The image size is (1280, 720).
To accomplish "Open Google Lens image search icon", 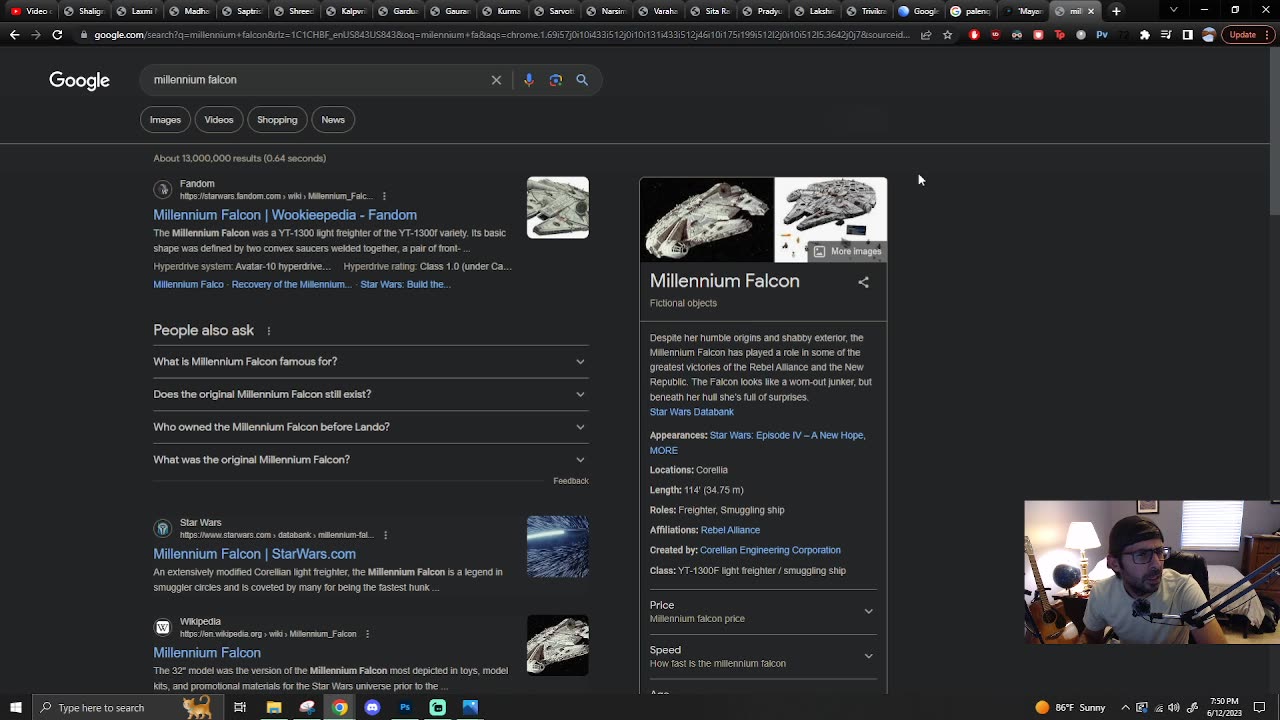I will pos(556,80).
